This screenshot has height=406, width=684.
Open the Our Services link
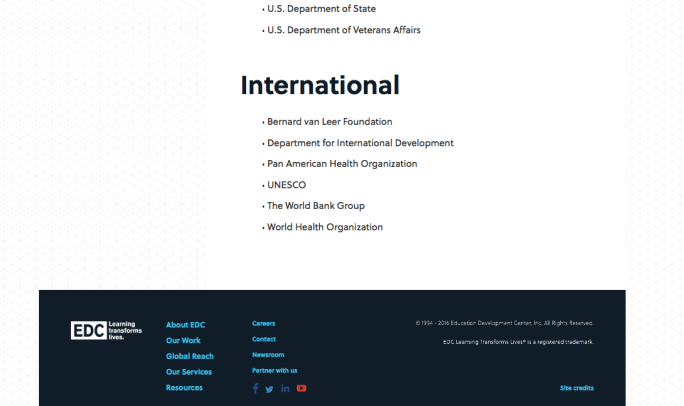click(x=189, y=372)
